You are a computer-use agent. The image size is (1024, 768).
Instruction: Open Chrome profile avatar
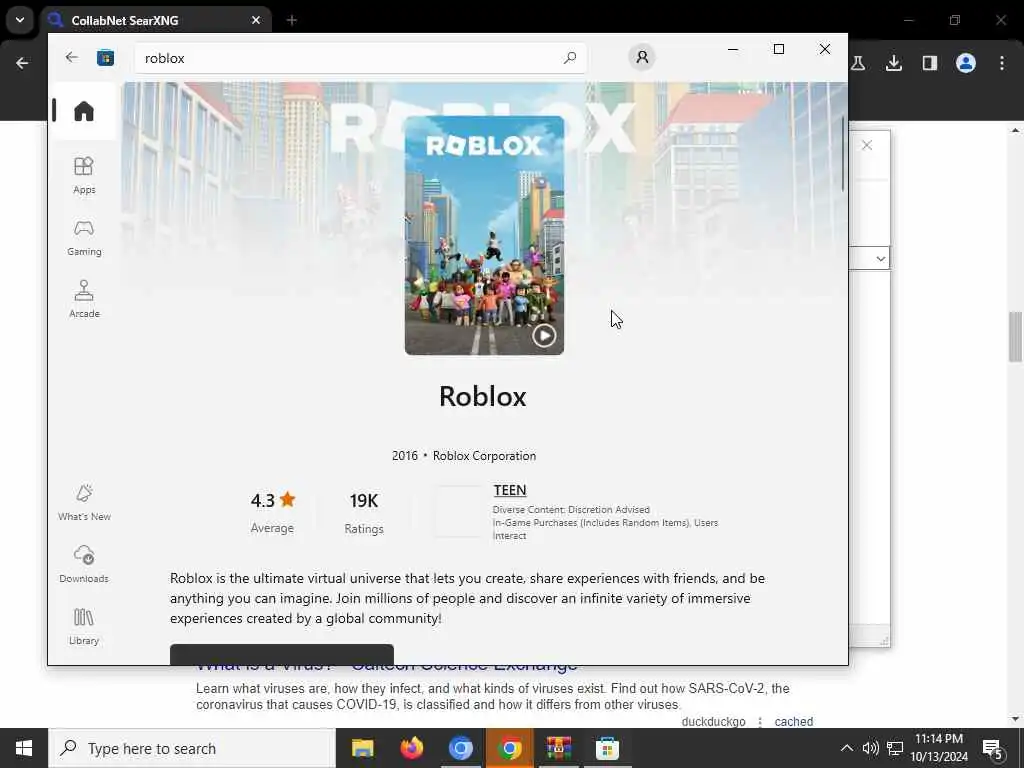point(965,63)
